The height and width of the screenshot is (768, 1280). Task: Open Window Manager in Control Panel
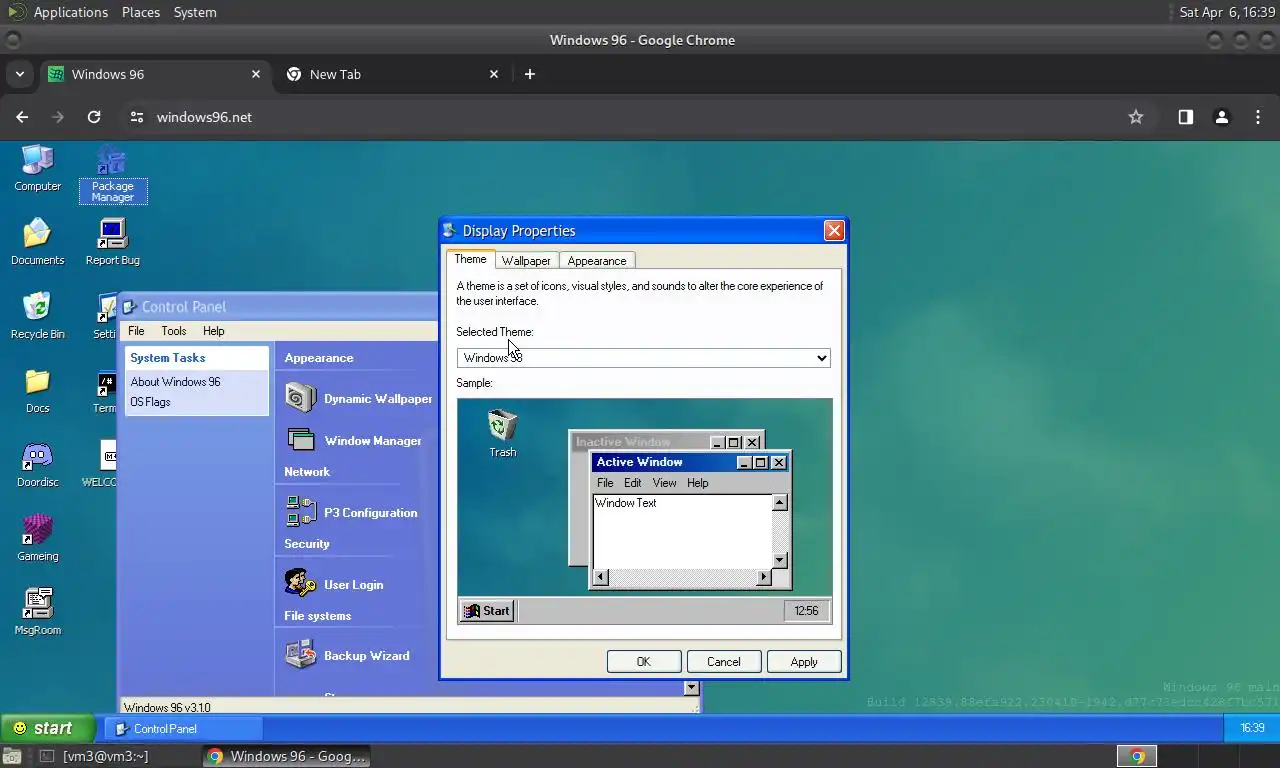coord(353,440)
